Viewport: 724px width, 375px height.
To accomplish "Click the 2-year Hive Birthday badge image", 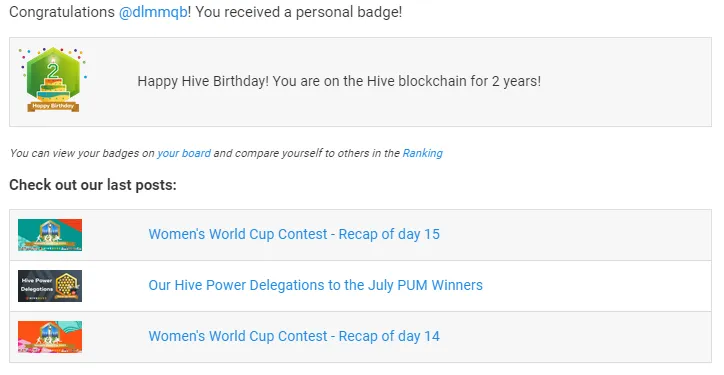I will point(53,79).
